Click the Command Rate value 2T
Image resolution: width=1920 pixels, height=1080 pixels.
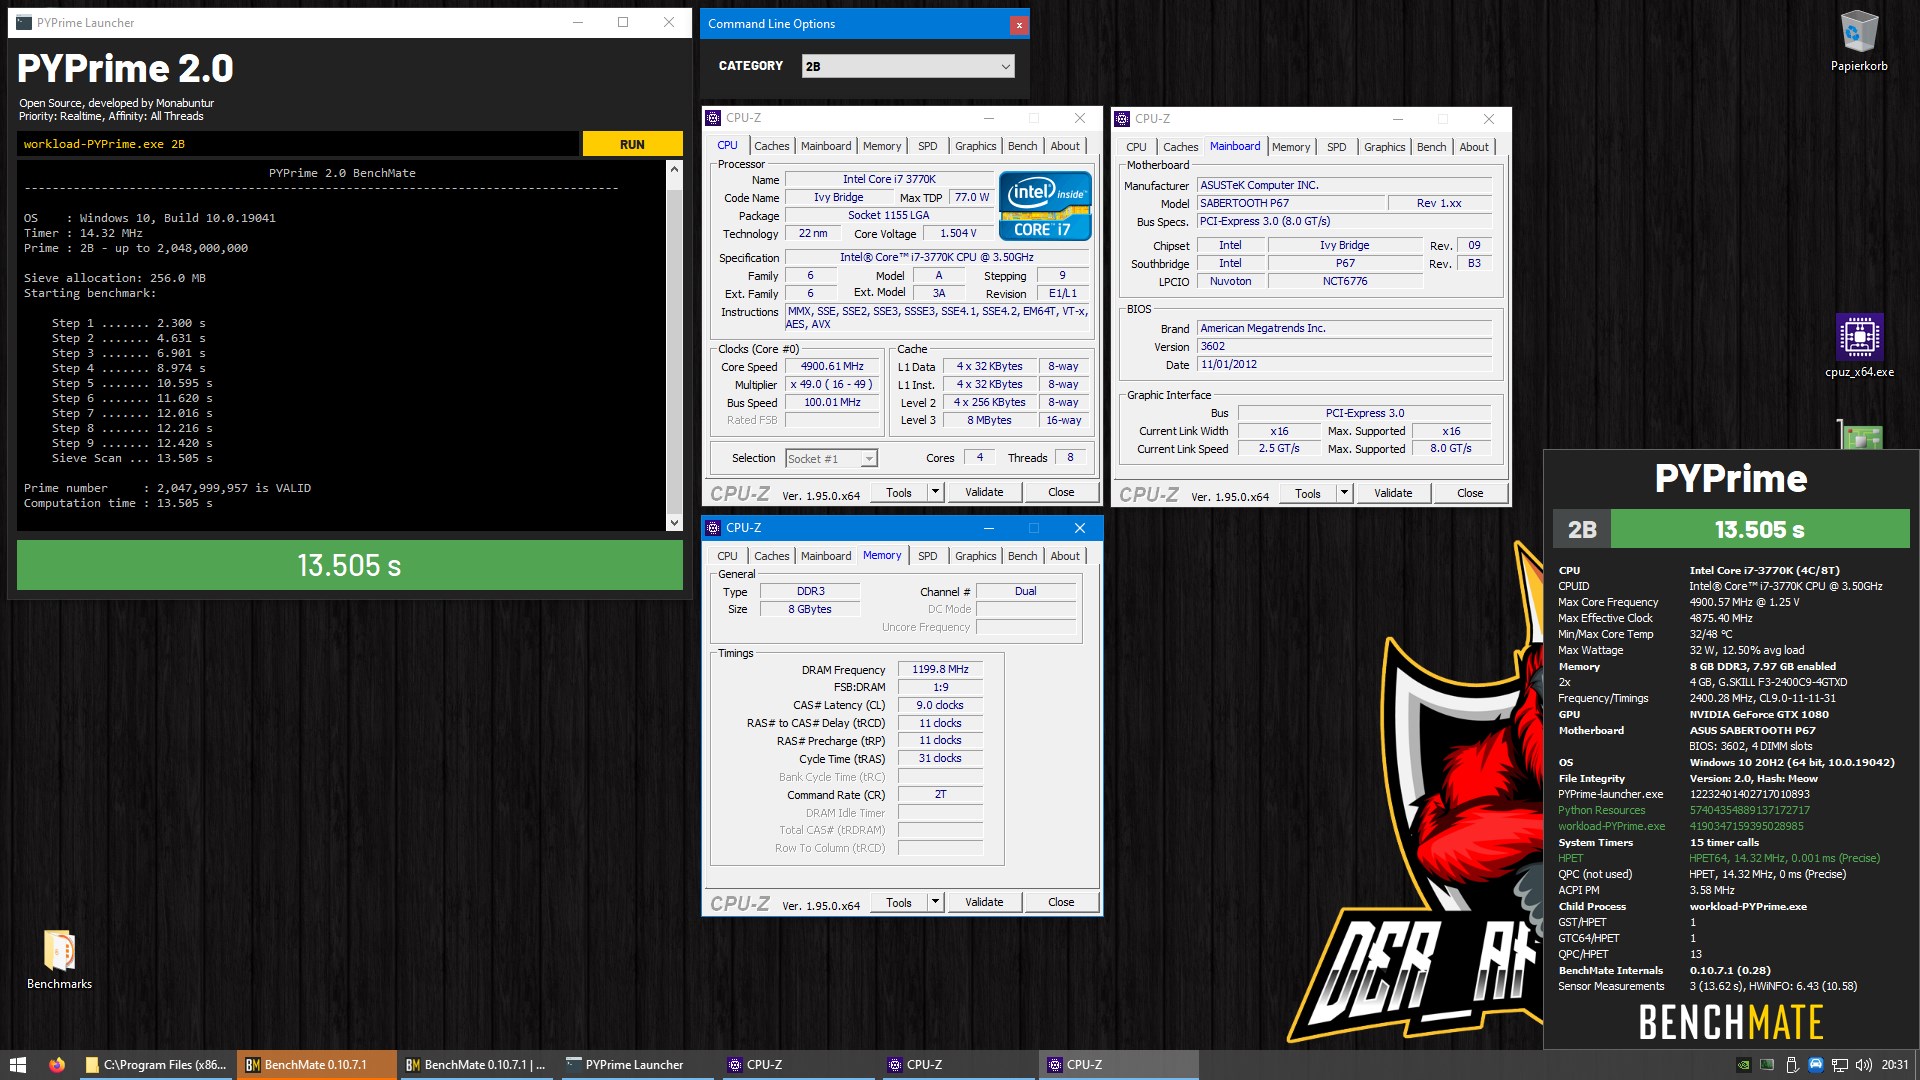coord(940,795)
